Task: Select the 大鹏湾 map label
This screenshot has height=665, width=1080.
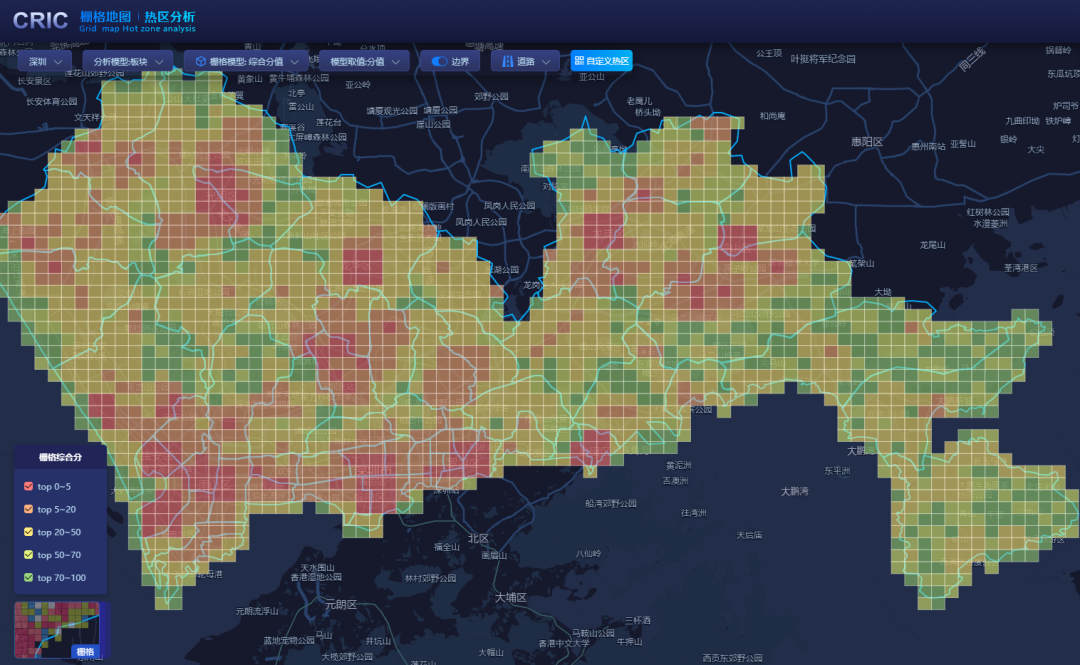Action: tap(794, 491)
